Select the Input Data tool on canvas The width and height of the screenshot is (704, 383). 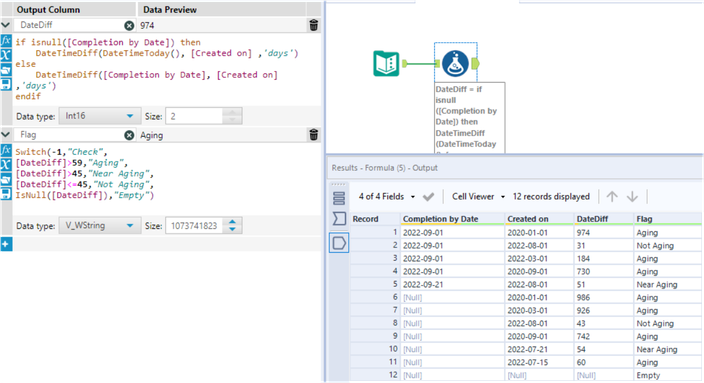386,64
